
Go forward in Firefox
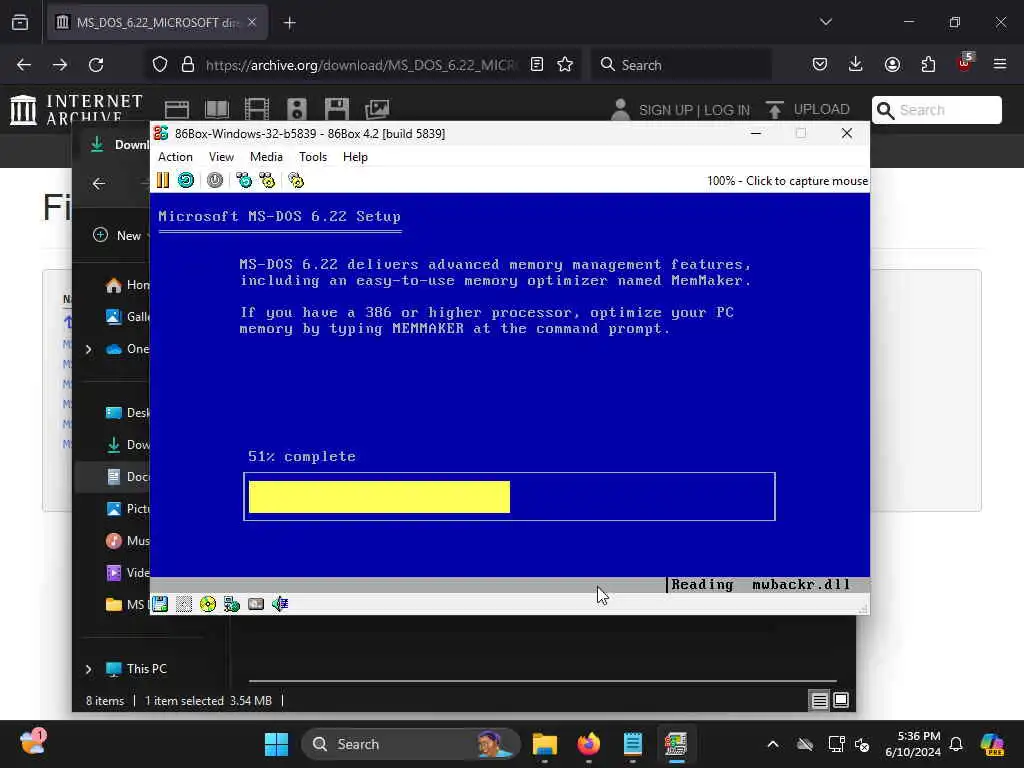(60, 65)
